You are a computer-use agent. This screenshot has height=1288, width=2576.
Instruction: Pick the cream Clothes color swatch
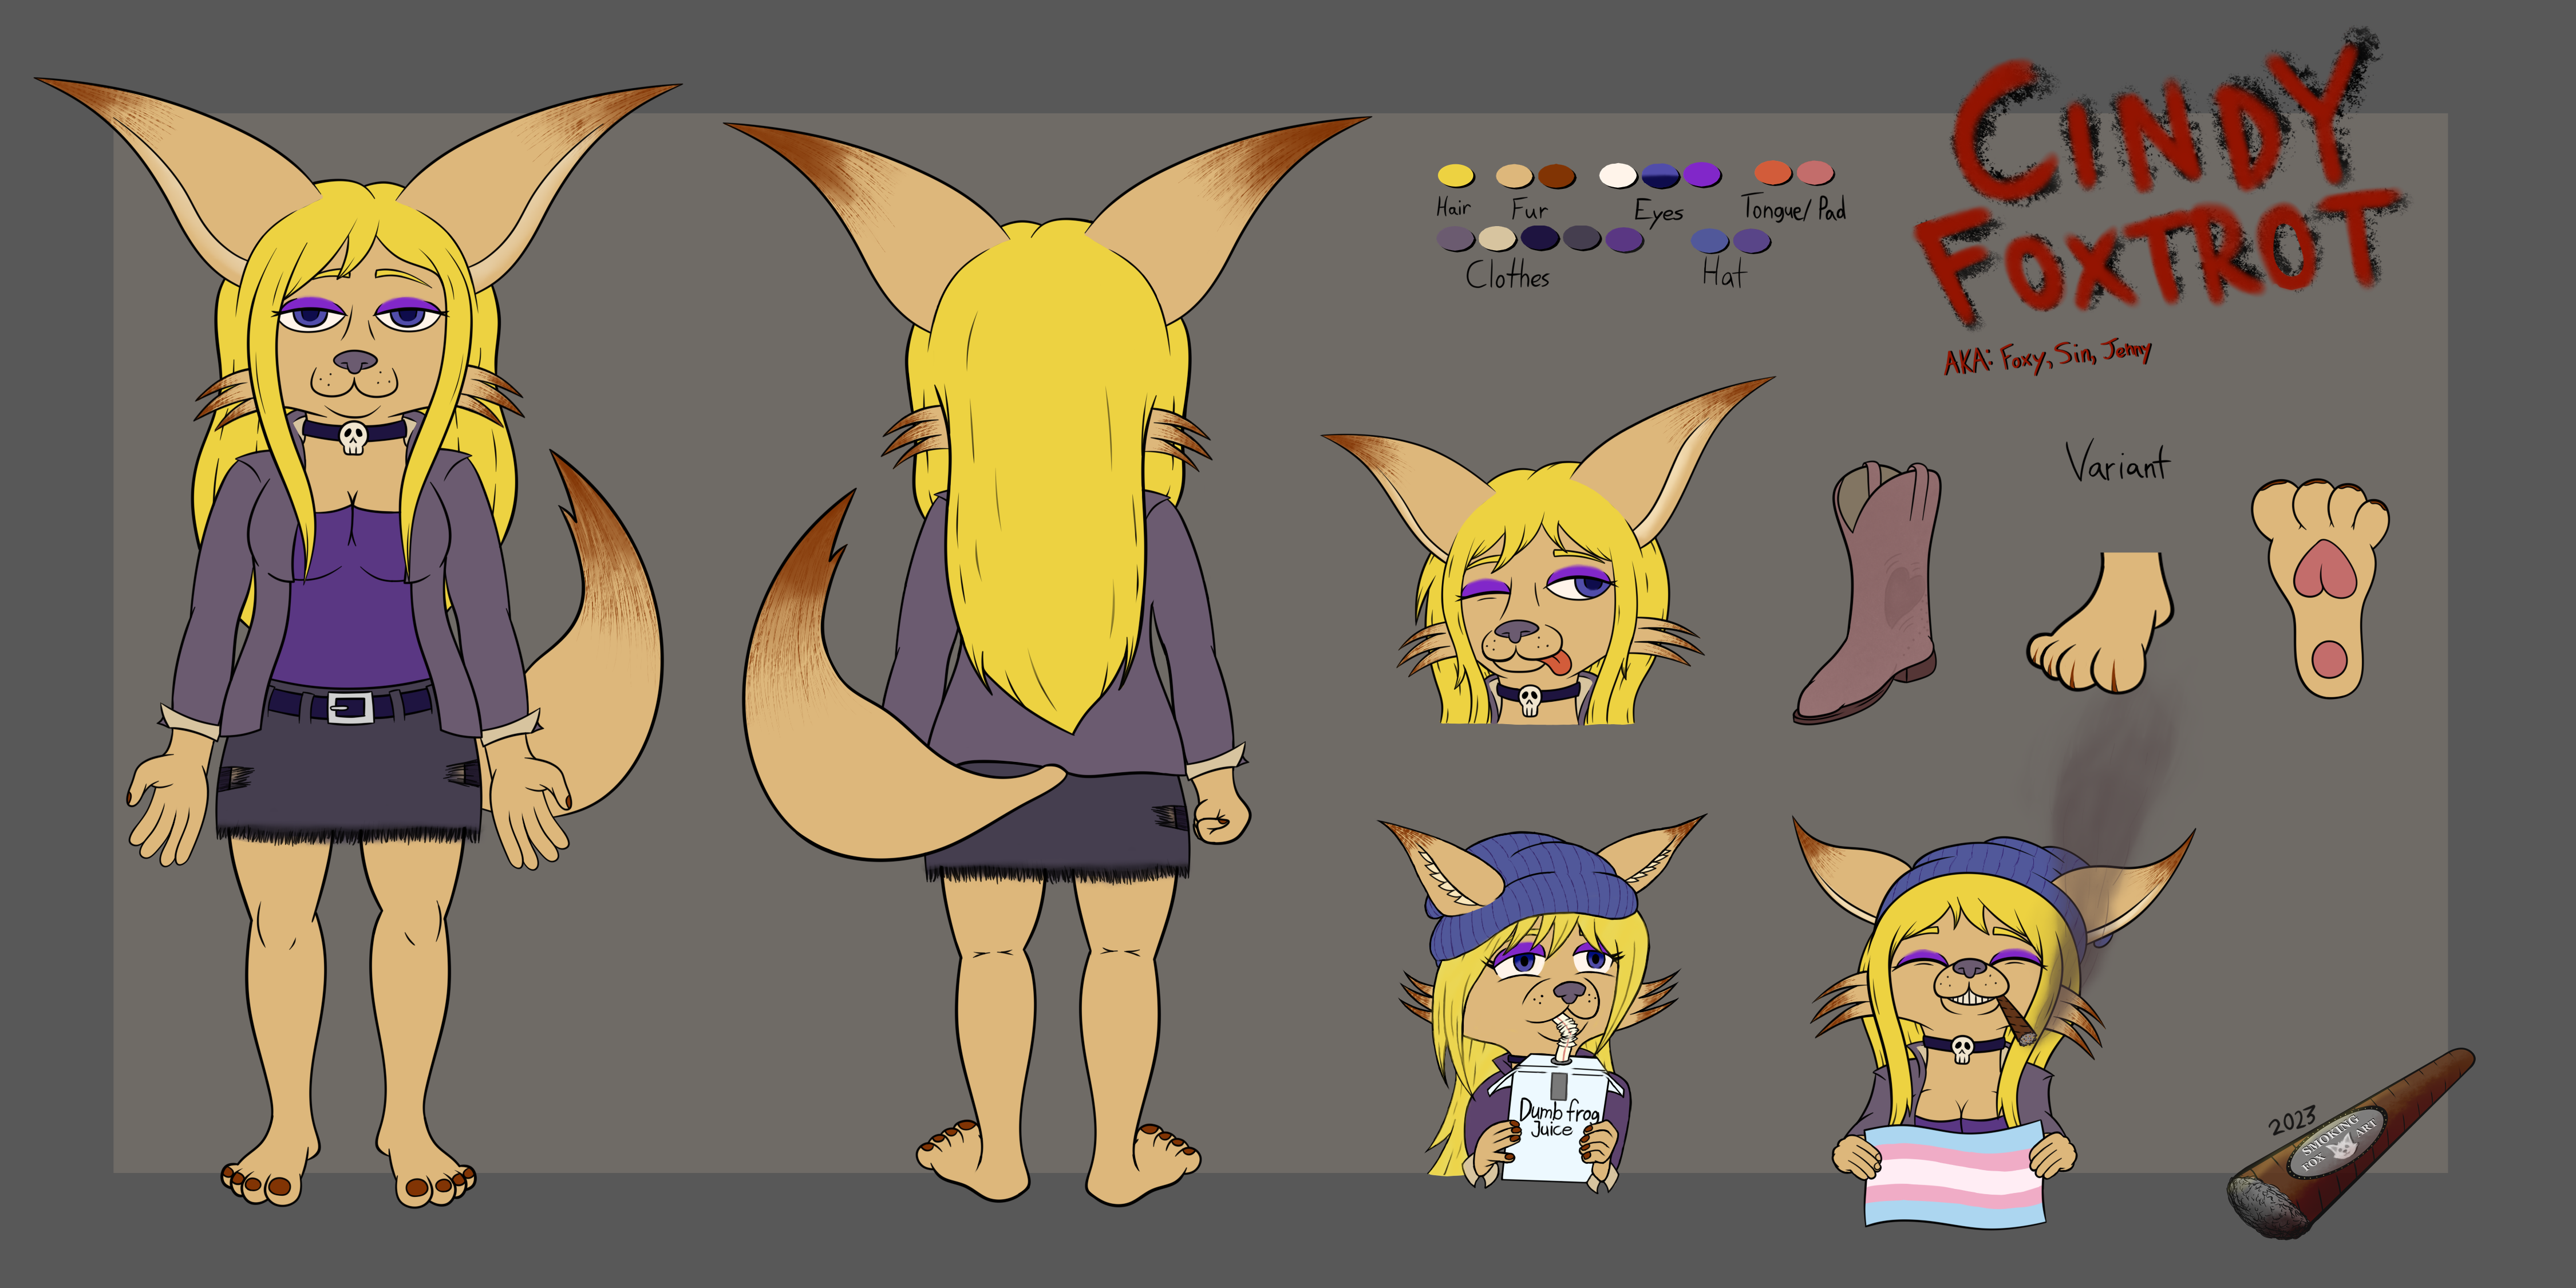[x=1497, y=238]
